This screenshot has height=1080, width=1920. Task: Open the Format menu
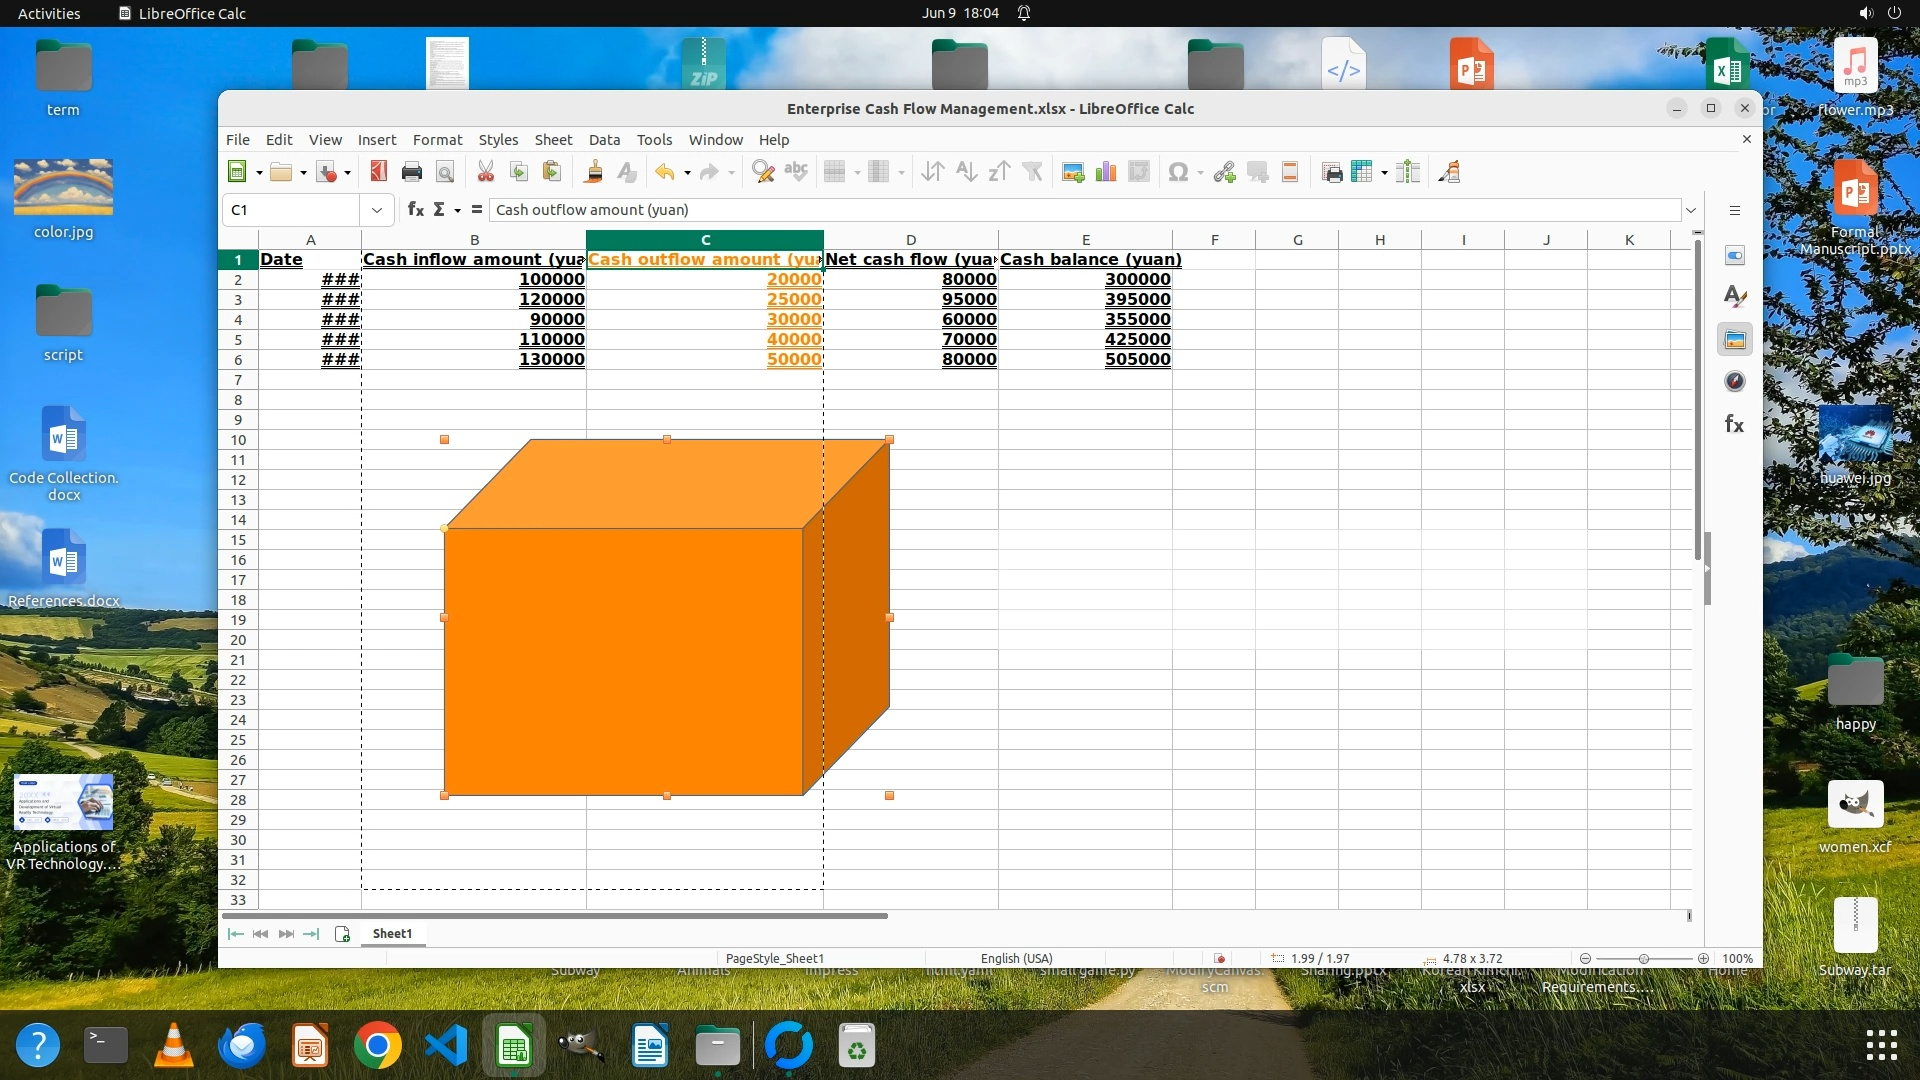(x=437, y=140)
